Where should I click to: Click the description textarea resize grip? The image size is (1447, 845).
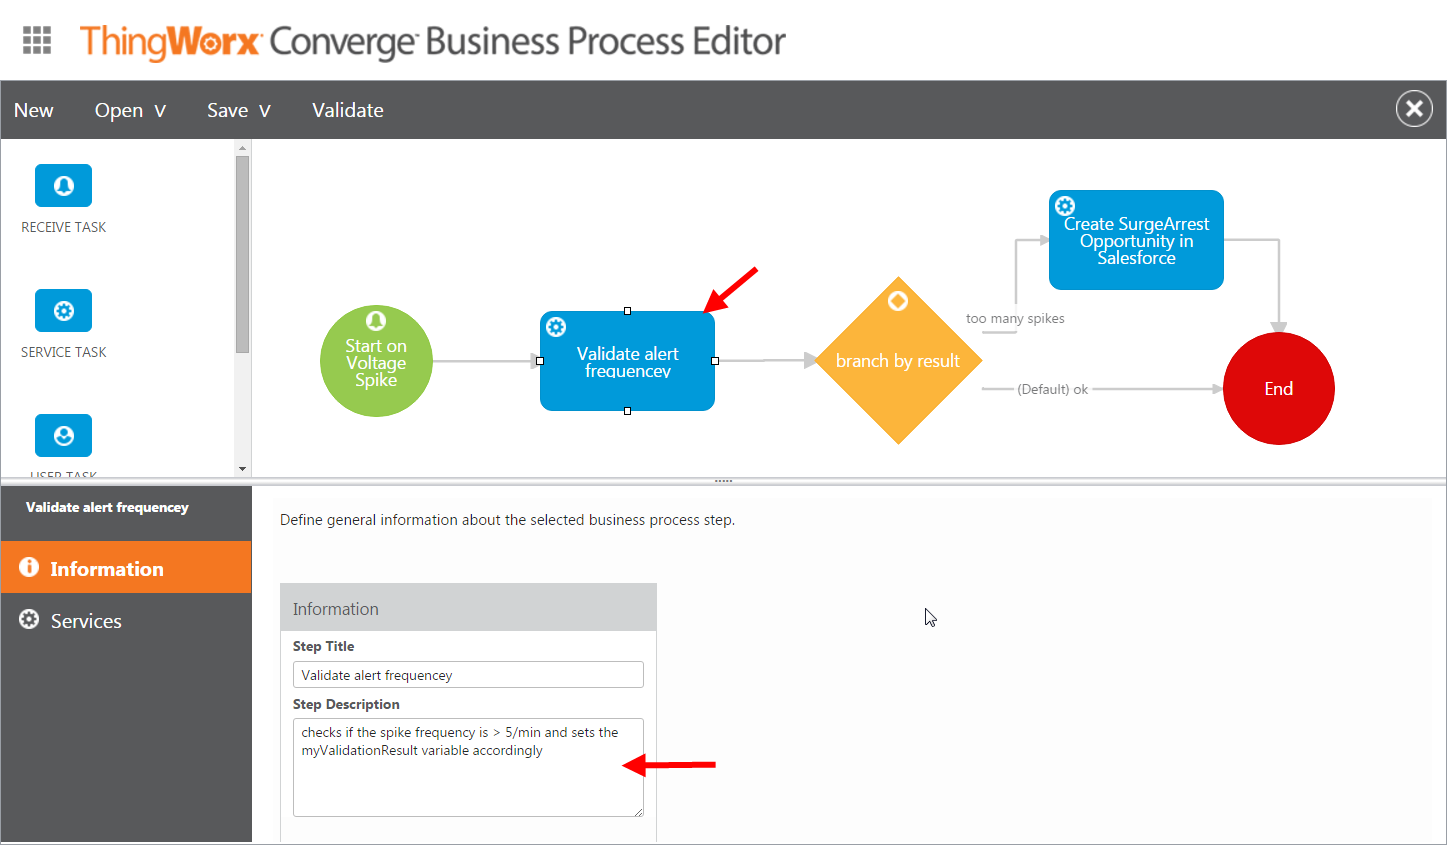pos(638,811)
